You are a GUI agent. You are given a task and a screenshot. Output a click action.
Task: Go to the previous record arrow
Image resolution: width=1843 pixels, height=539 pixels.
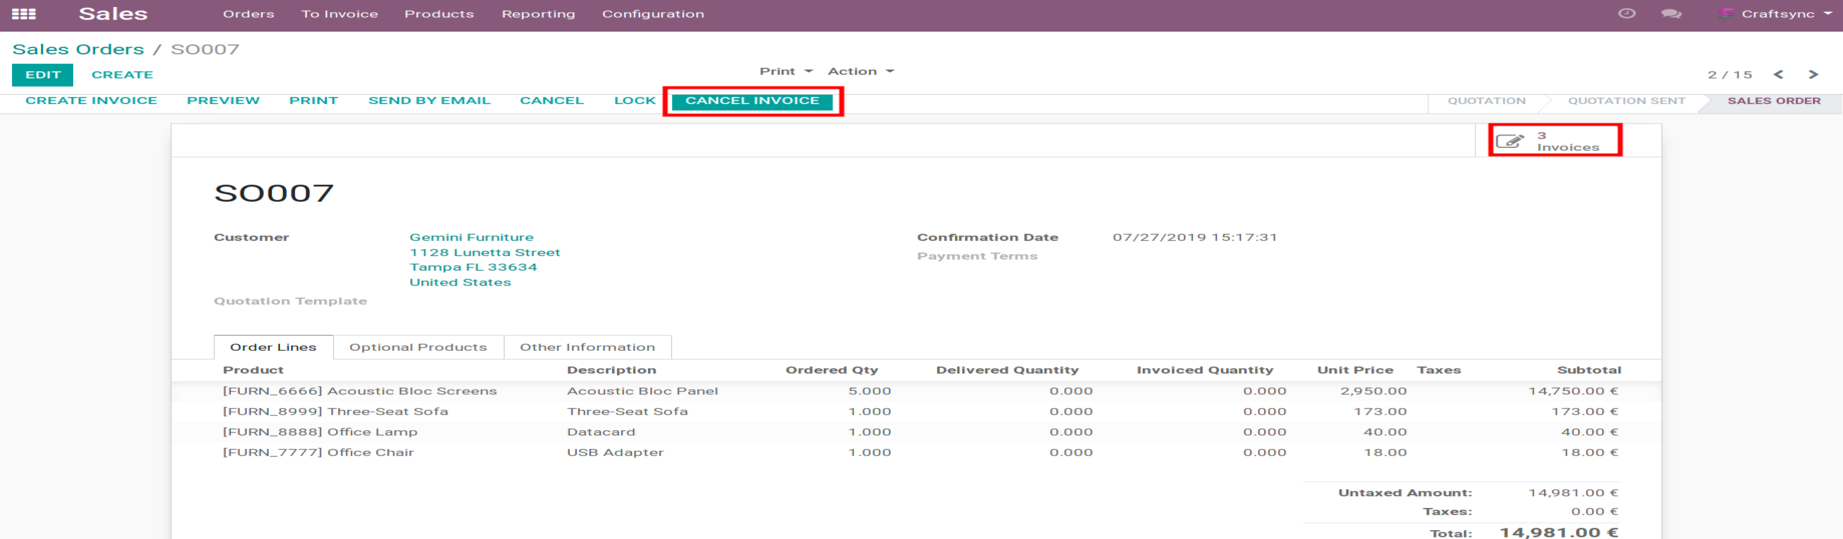coord(1778,75)
